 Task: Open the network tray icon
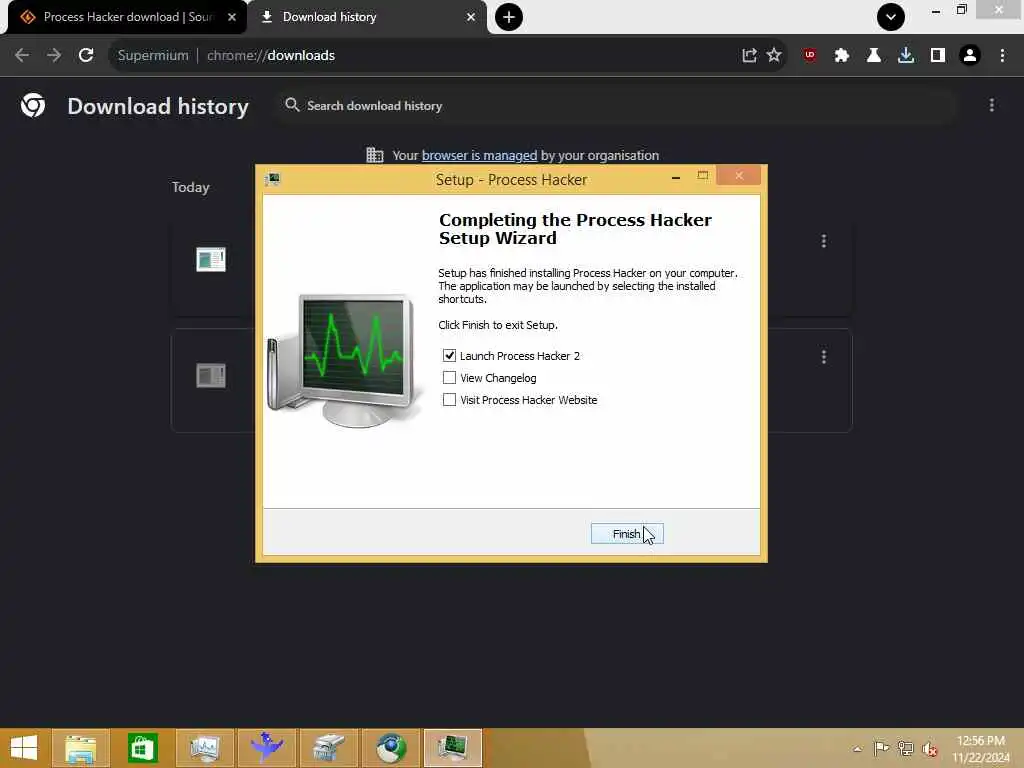coord(906,748)
